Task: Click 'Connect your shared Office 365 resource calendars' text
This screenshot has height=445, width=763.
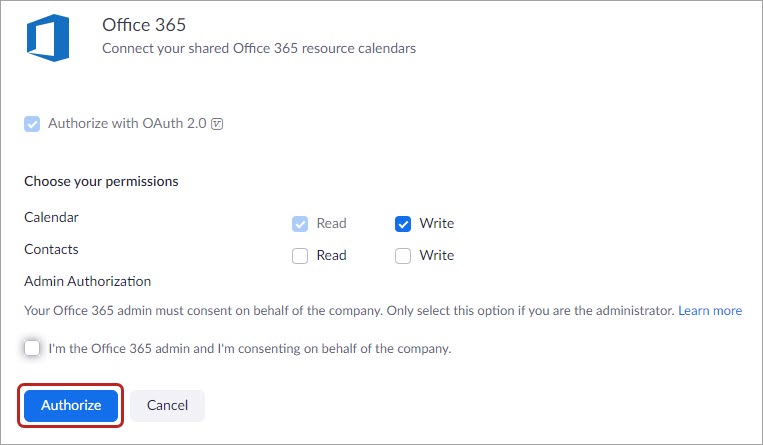Action: (259, 49)
